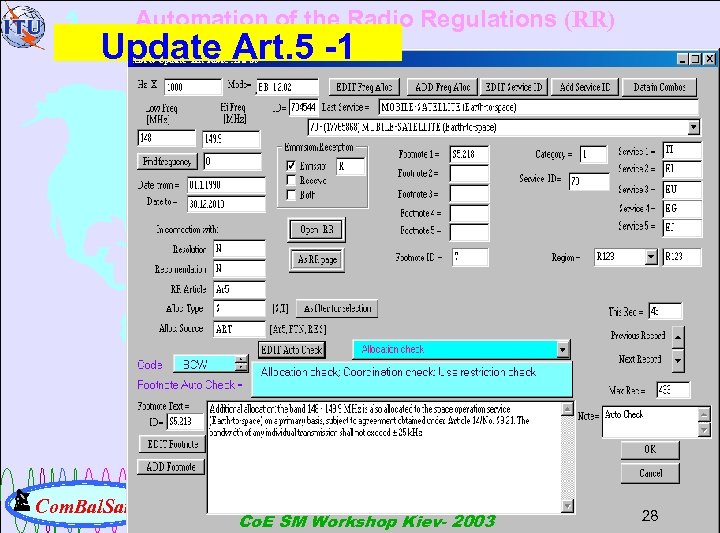This screenshot has height=533, width=720.
Task: Click the ID field 704544
Action: tap(304, 107)
